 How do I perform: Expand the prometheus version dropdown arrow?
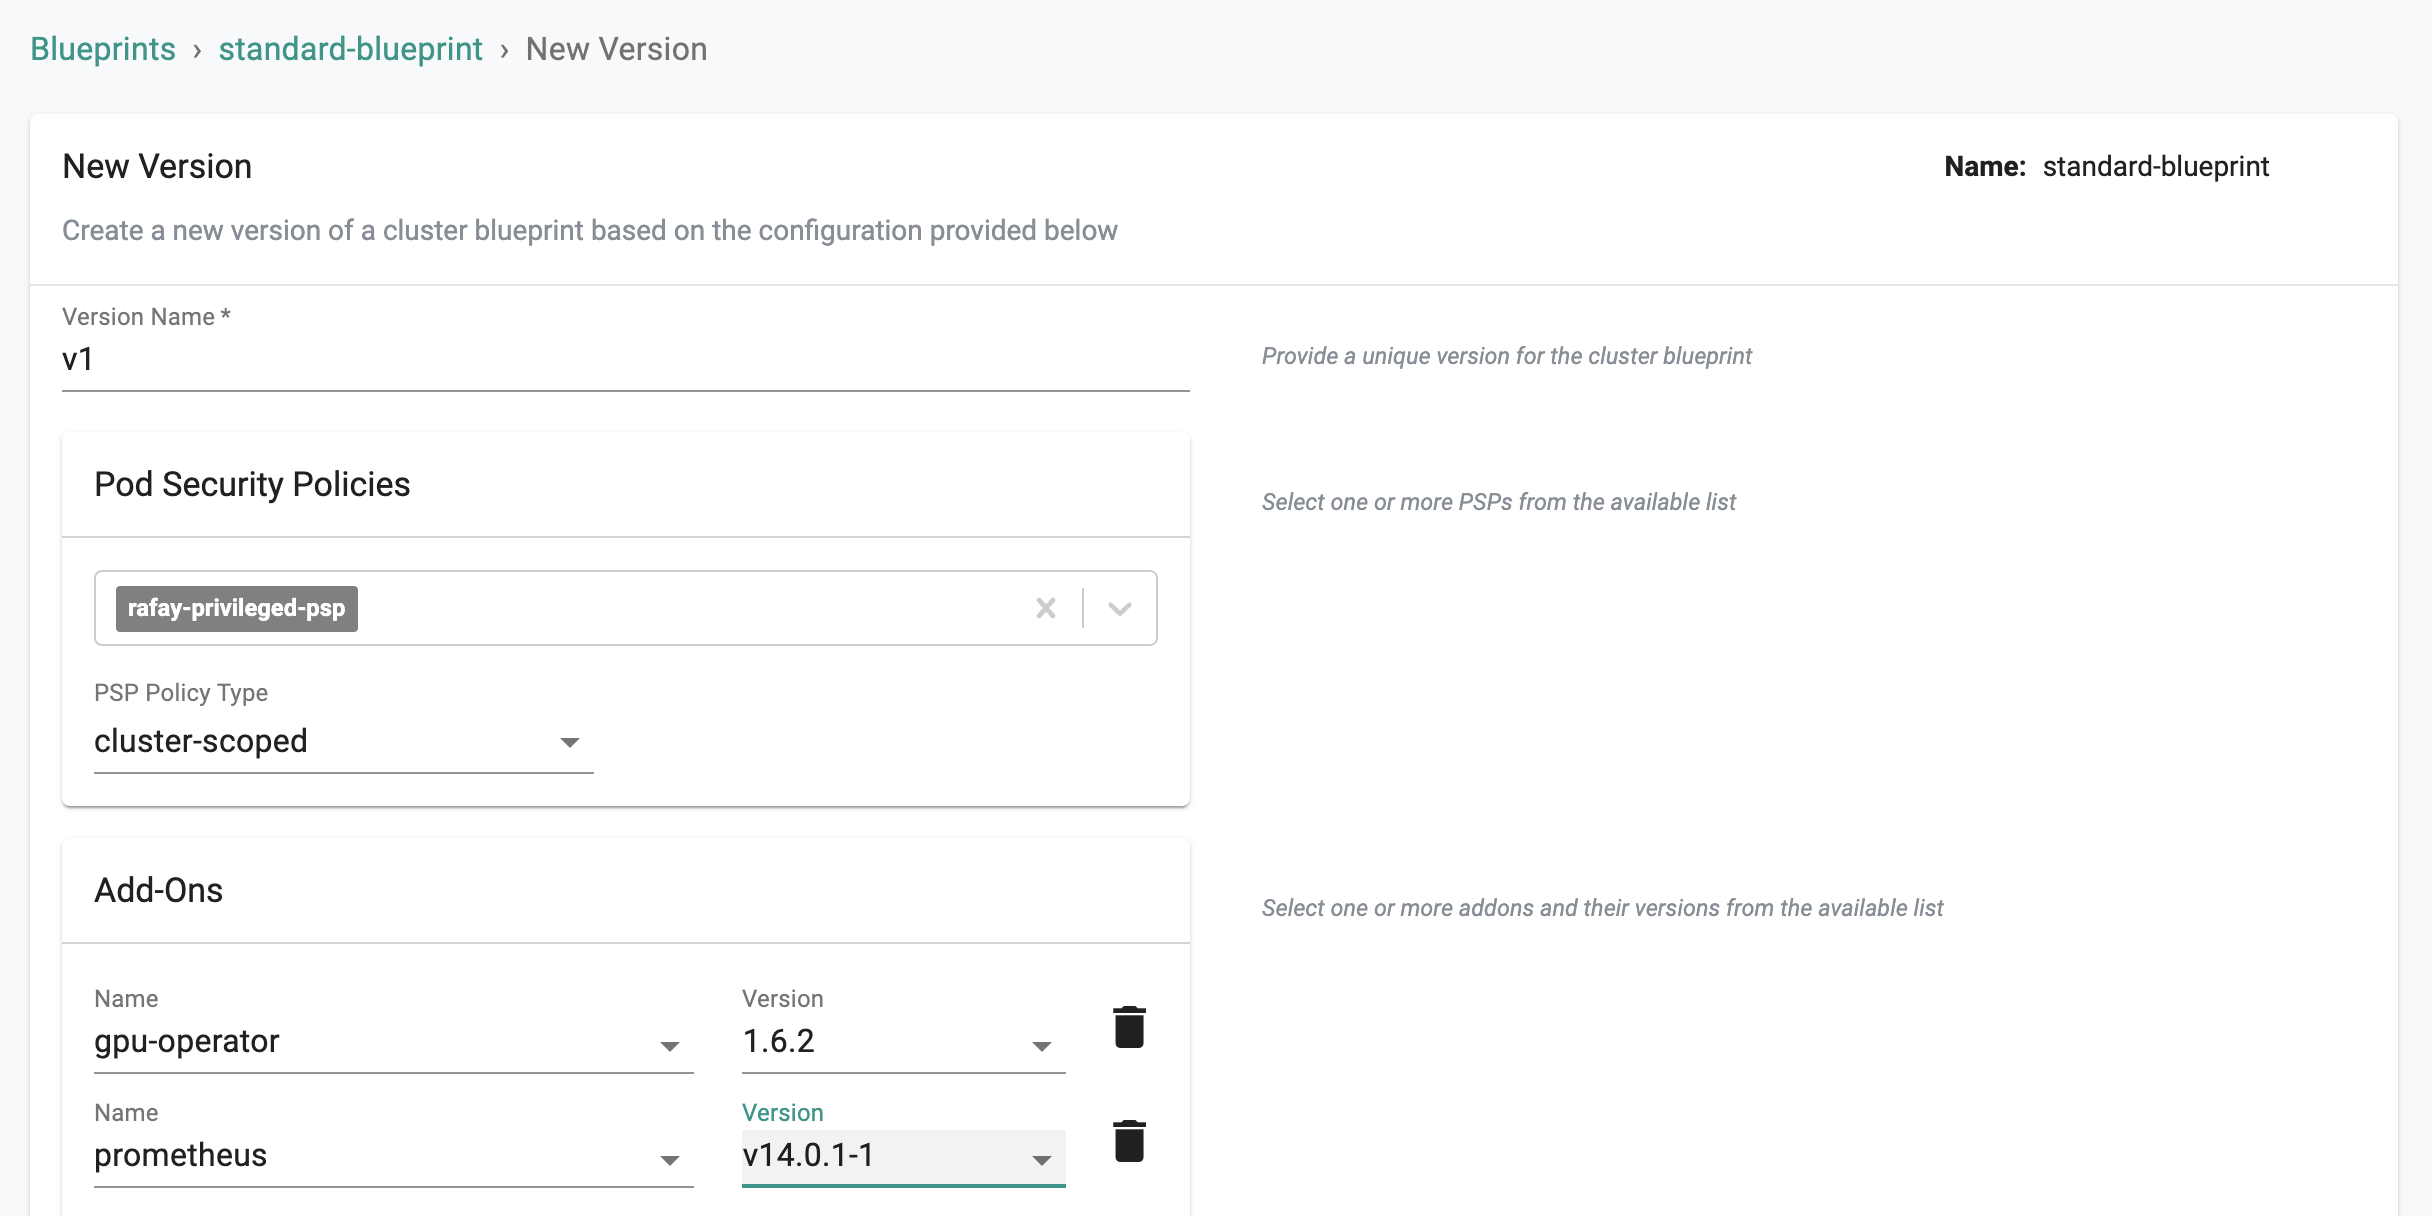pos(1042,1159)
